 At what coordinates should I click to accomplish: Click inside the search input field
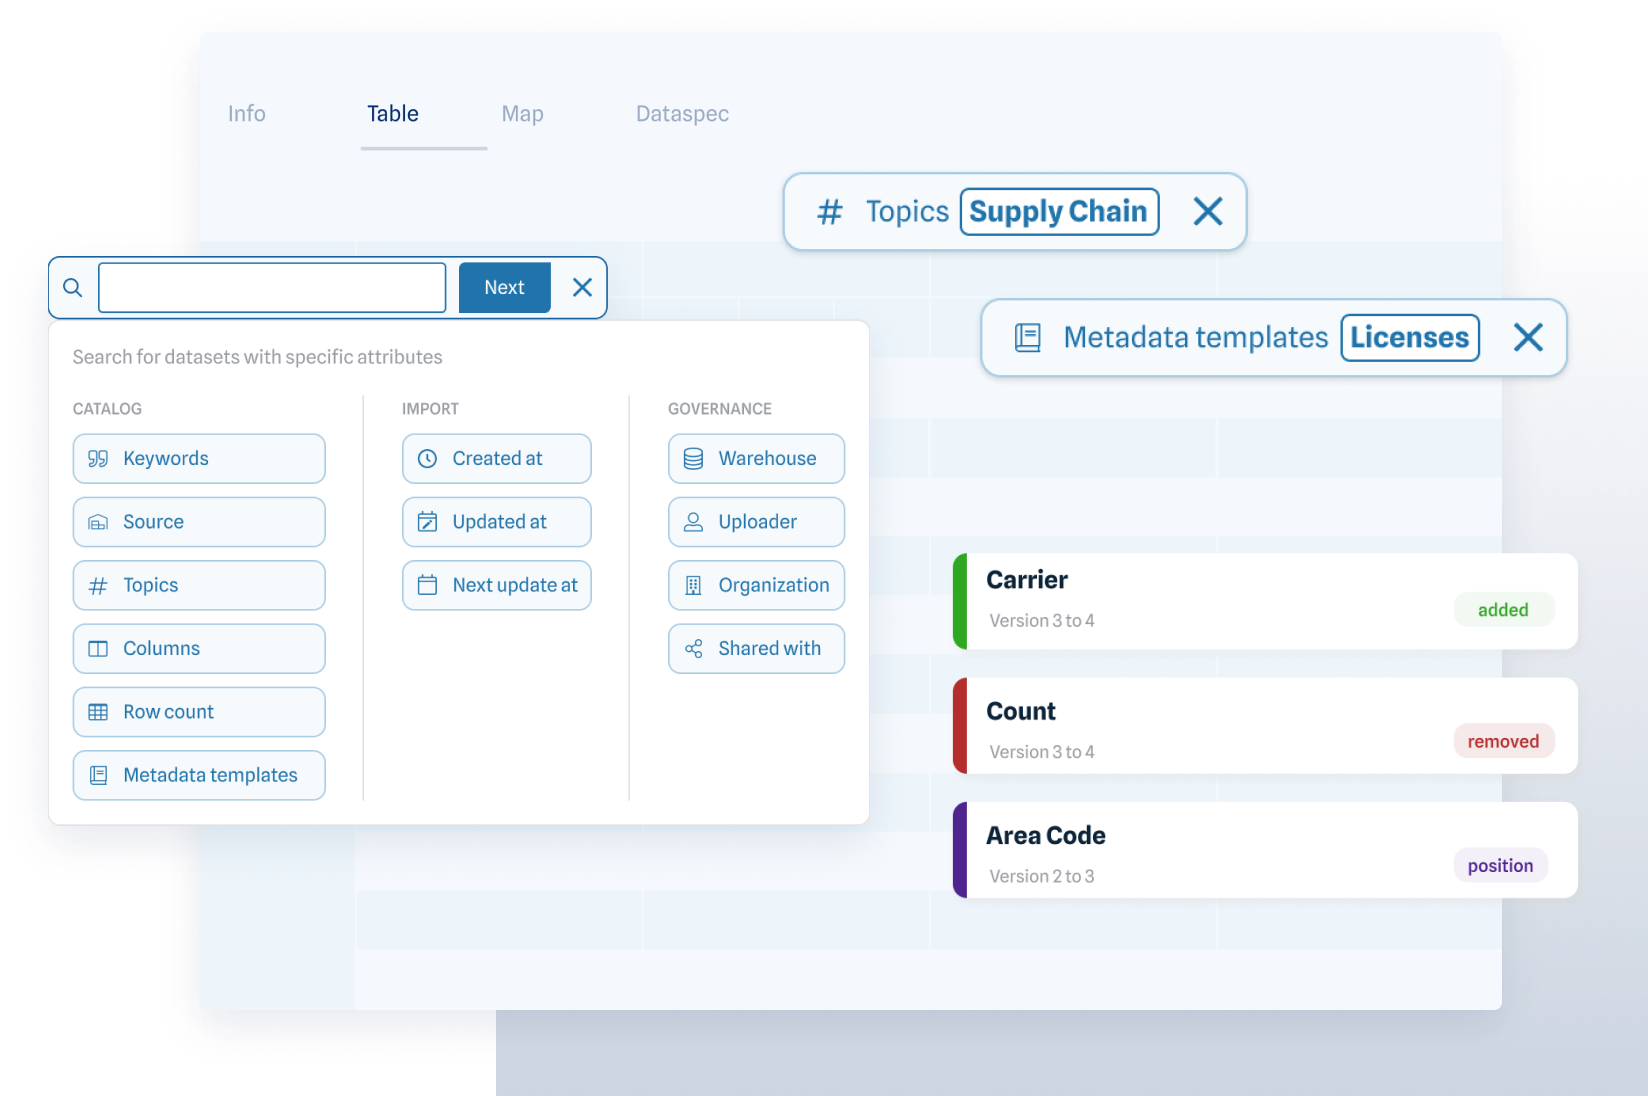pyautogui.click(x=272, y=287)
